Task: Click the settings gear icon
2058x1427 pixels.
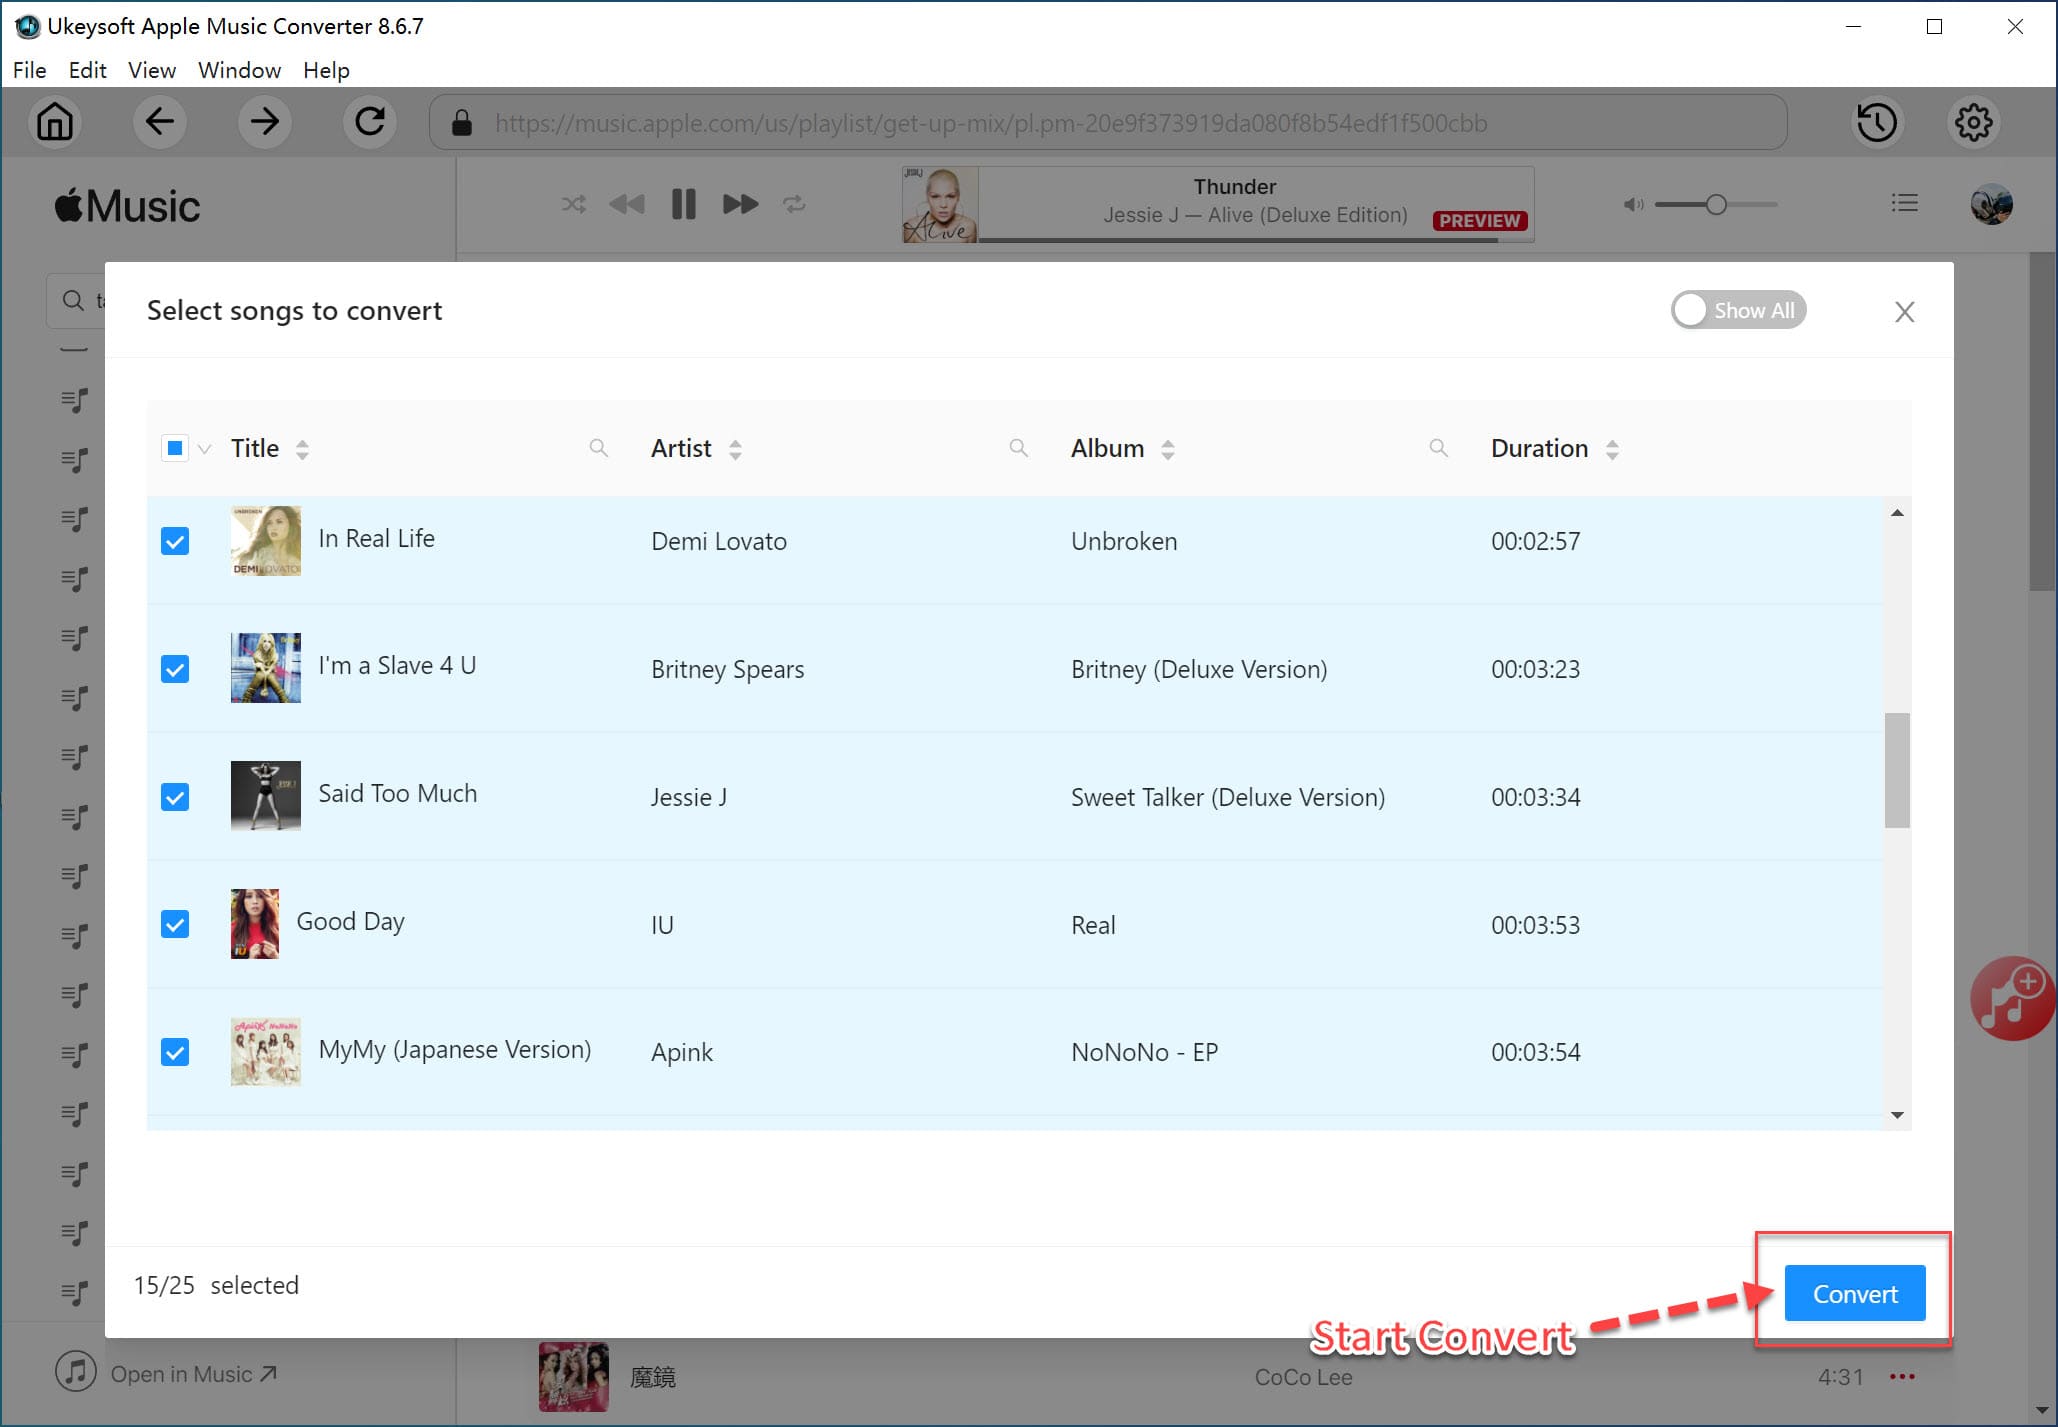Action: pyautogui.click(x=1974, y=123)
